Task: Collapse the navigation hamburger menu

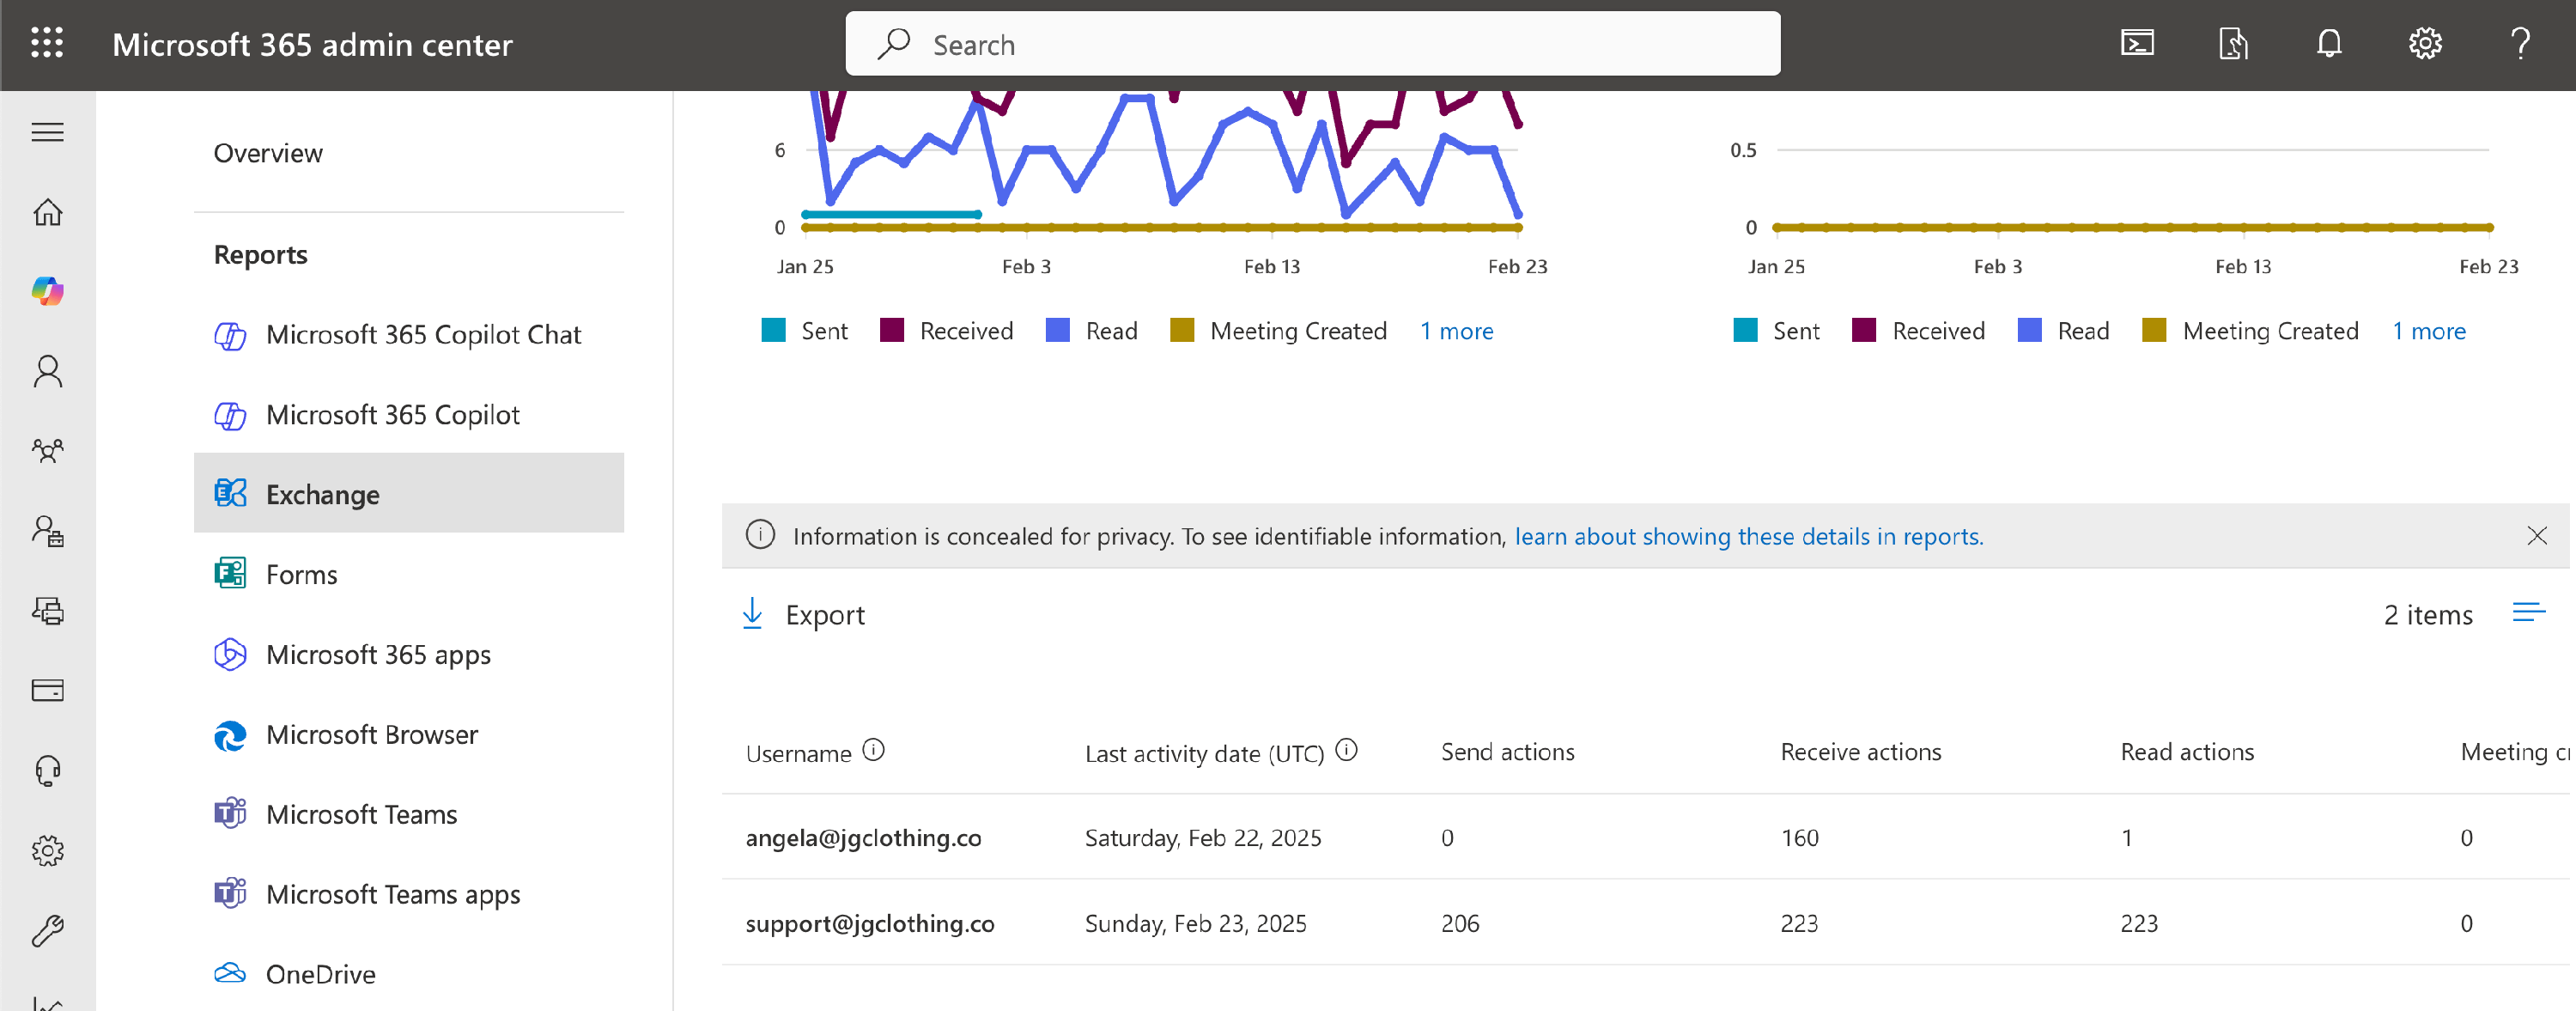Action: point(47,132)
